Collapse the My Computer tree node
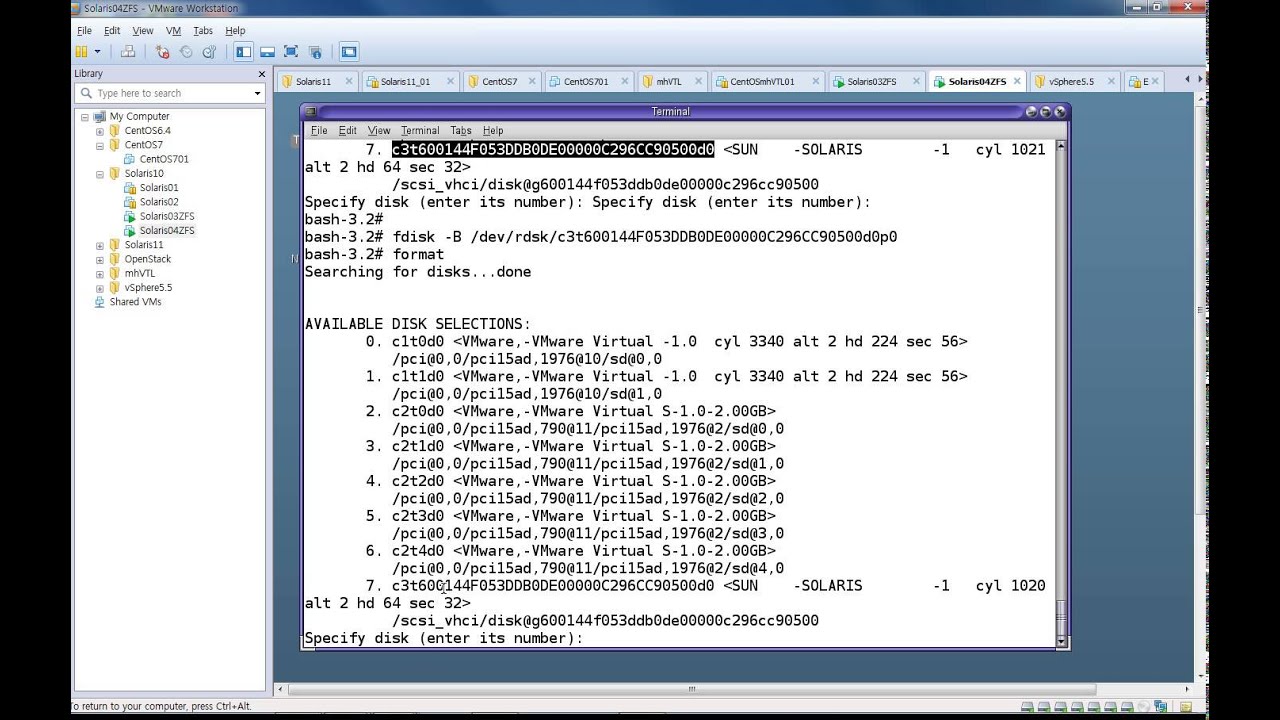Screen dimensions: 1280x720 (85, 117)
